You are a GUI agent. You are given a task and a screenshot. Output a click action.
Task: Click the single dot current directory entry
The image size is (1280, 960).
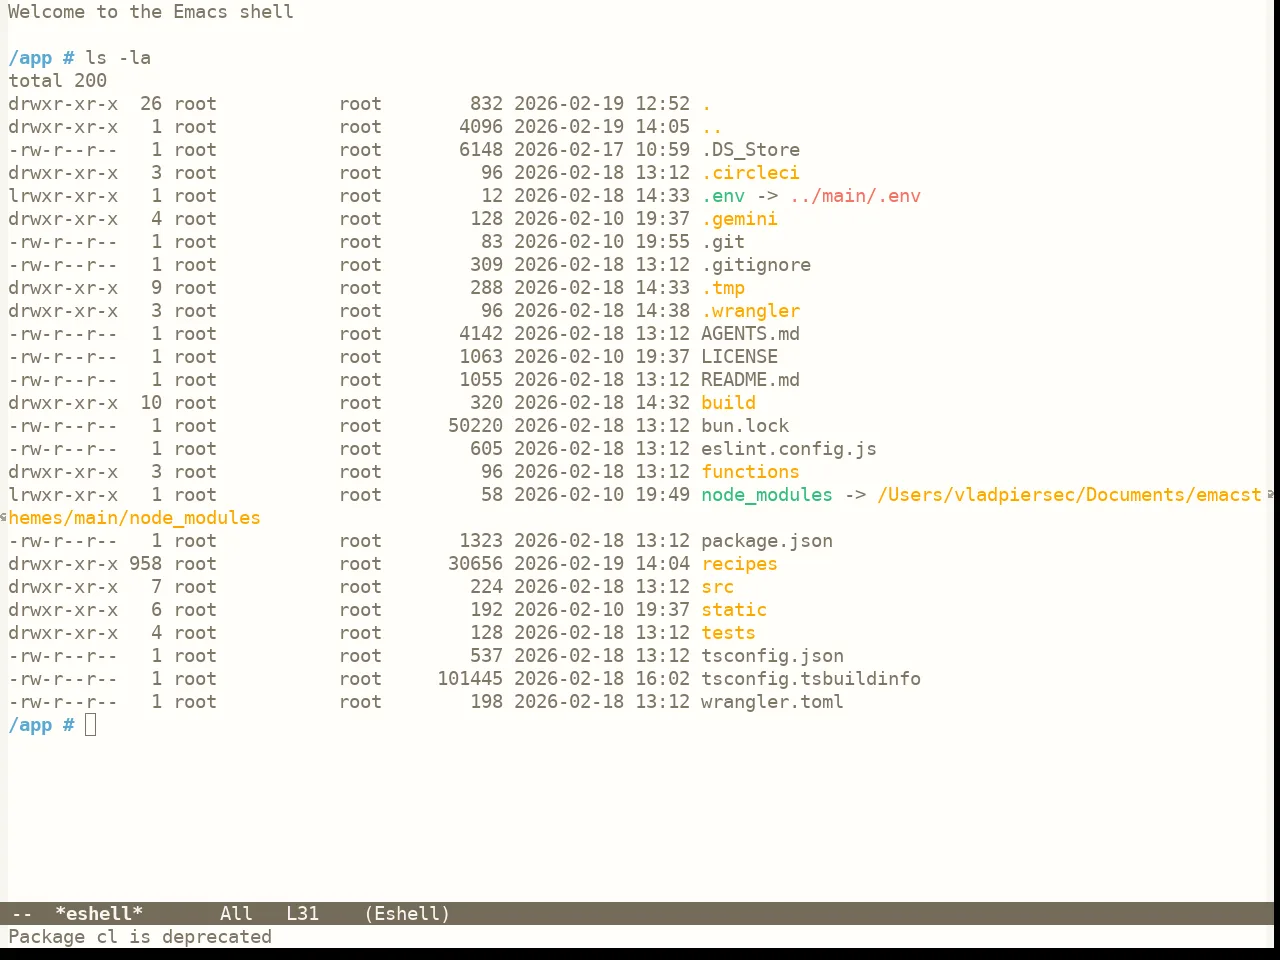tap(707, 104)
